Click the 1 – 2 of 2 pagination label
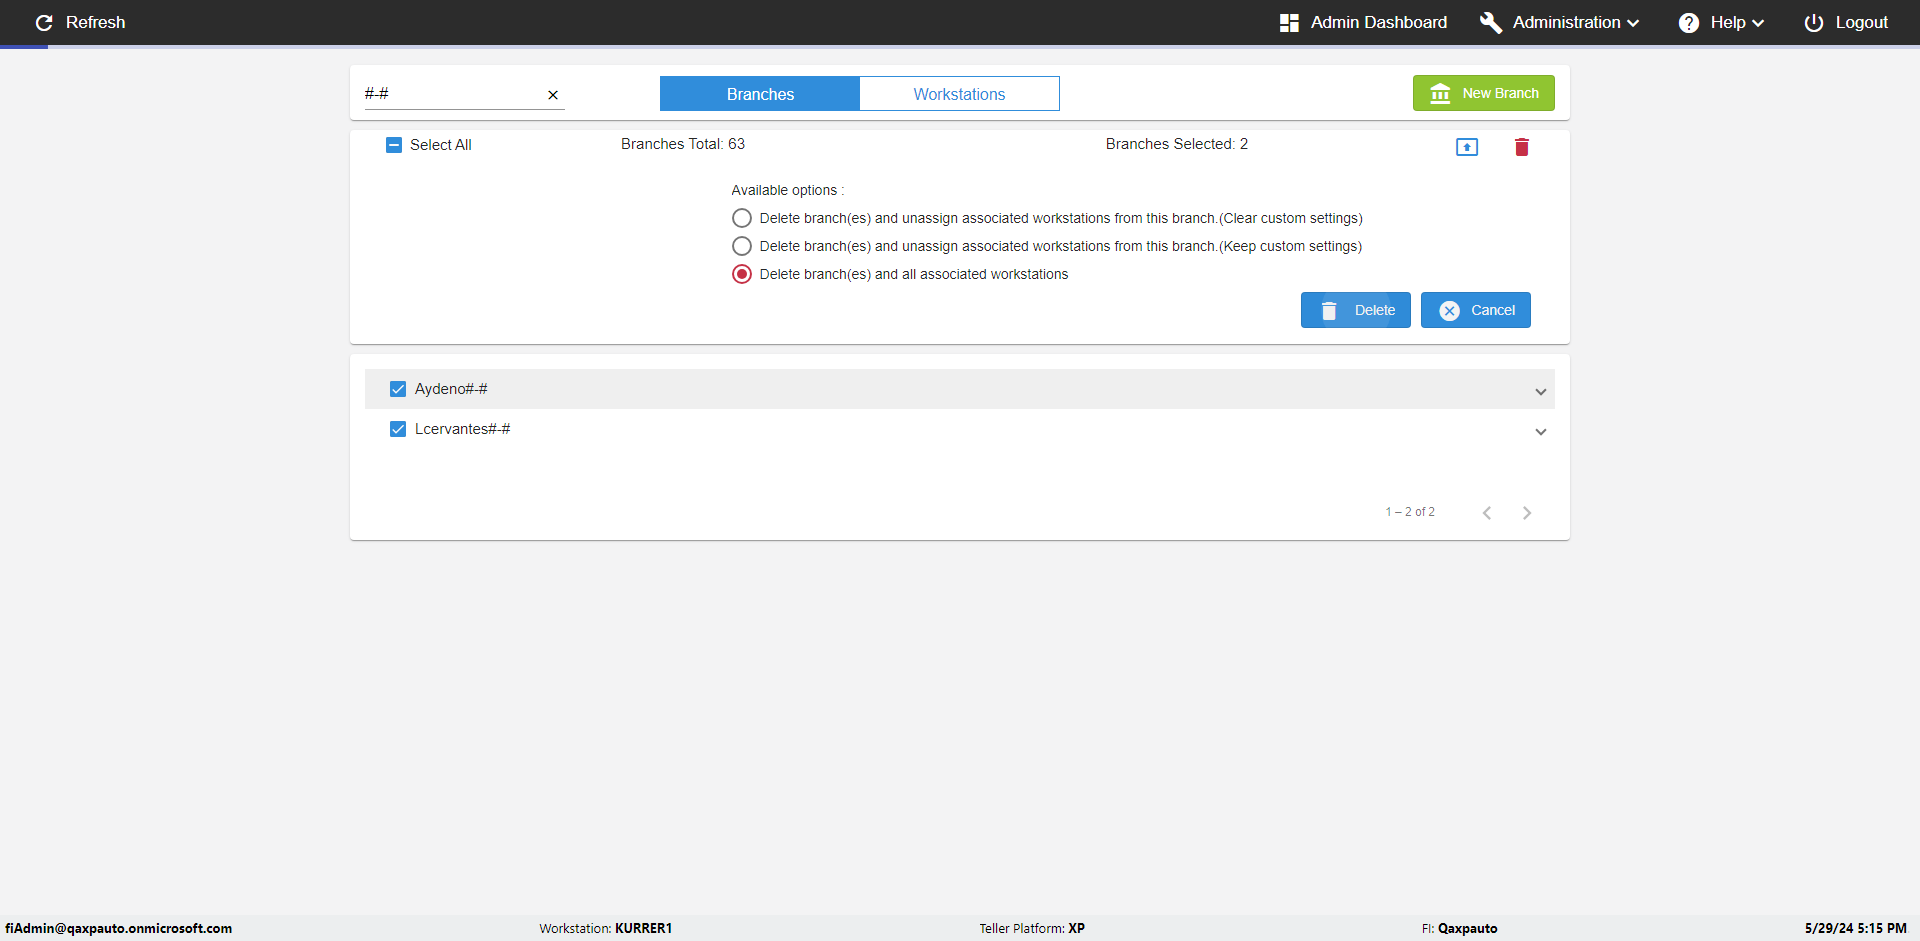This screenshot has height=941, width=1920. click(1410, 512)
